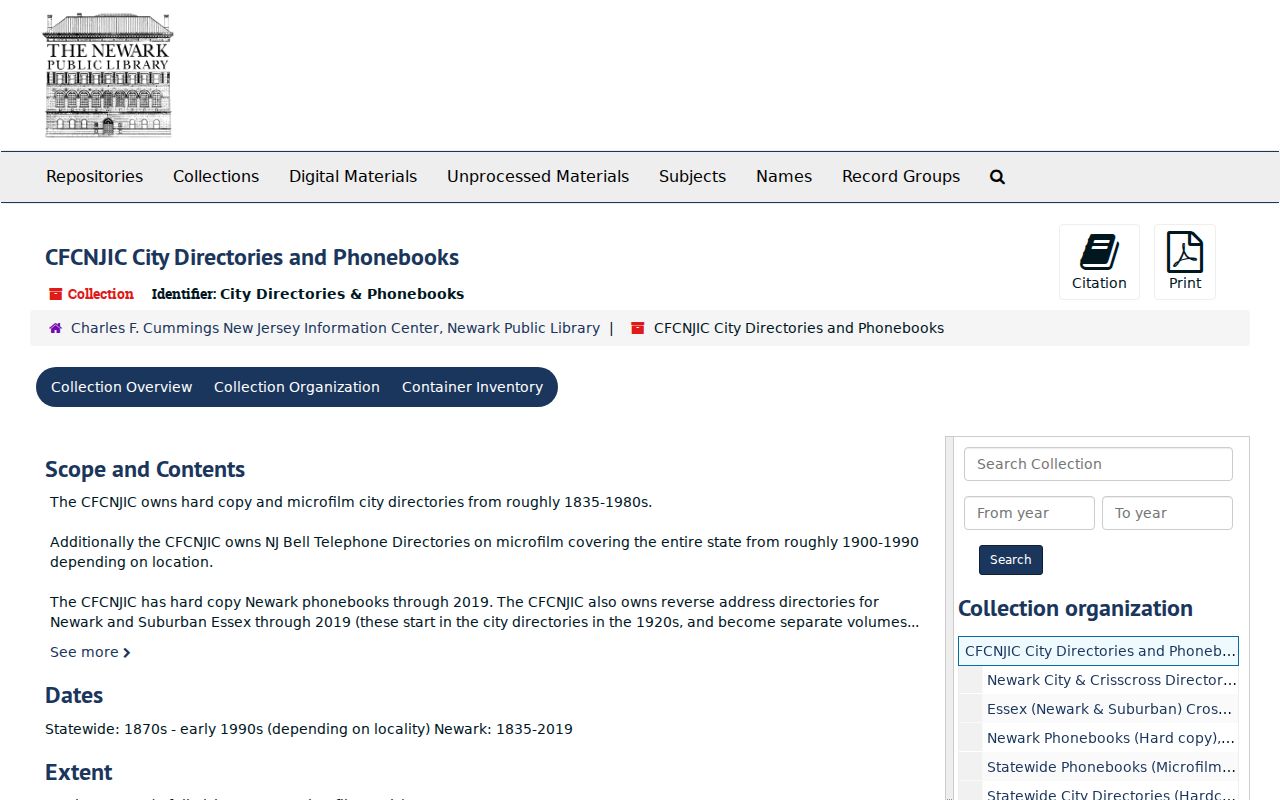The height and width of the screenshot is (800, 1280).
Task: Open the Collections menu item
Action: [216, 177]
